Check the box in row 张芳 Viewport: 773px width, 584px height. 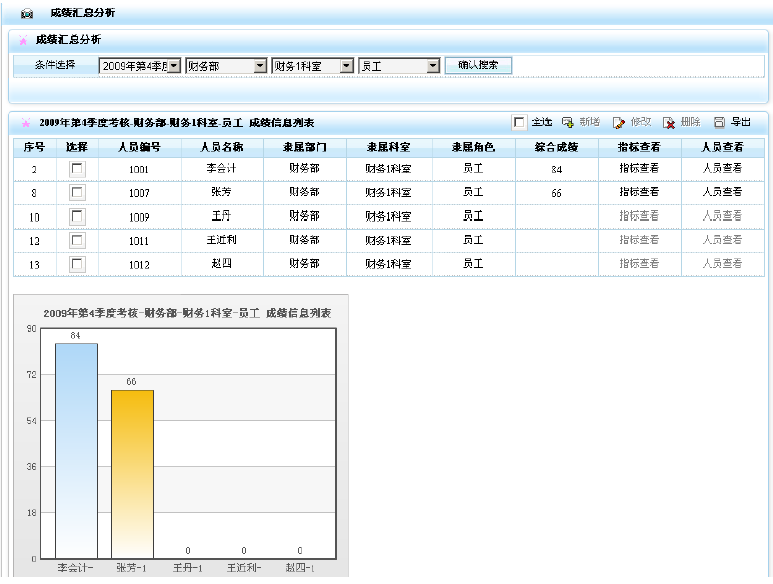point(77,193)
